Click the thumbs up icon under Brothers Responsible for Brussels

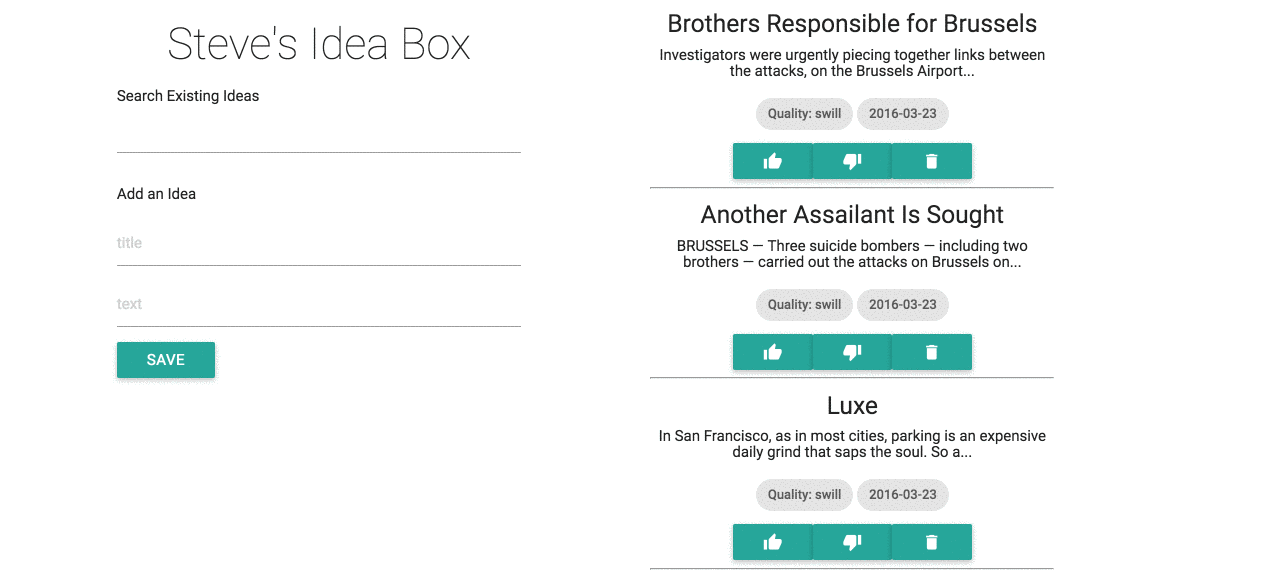tap(772, 160)
